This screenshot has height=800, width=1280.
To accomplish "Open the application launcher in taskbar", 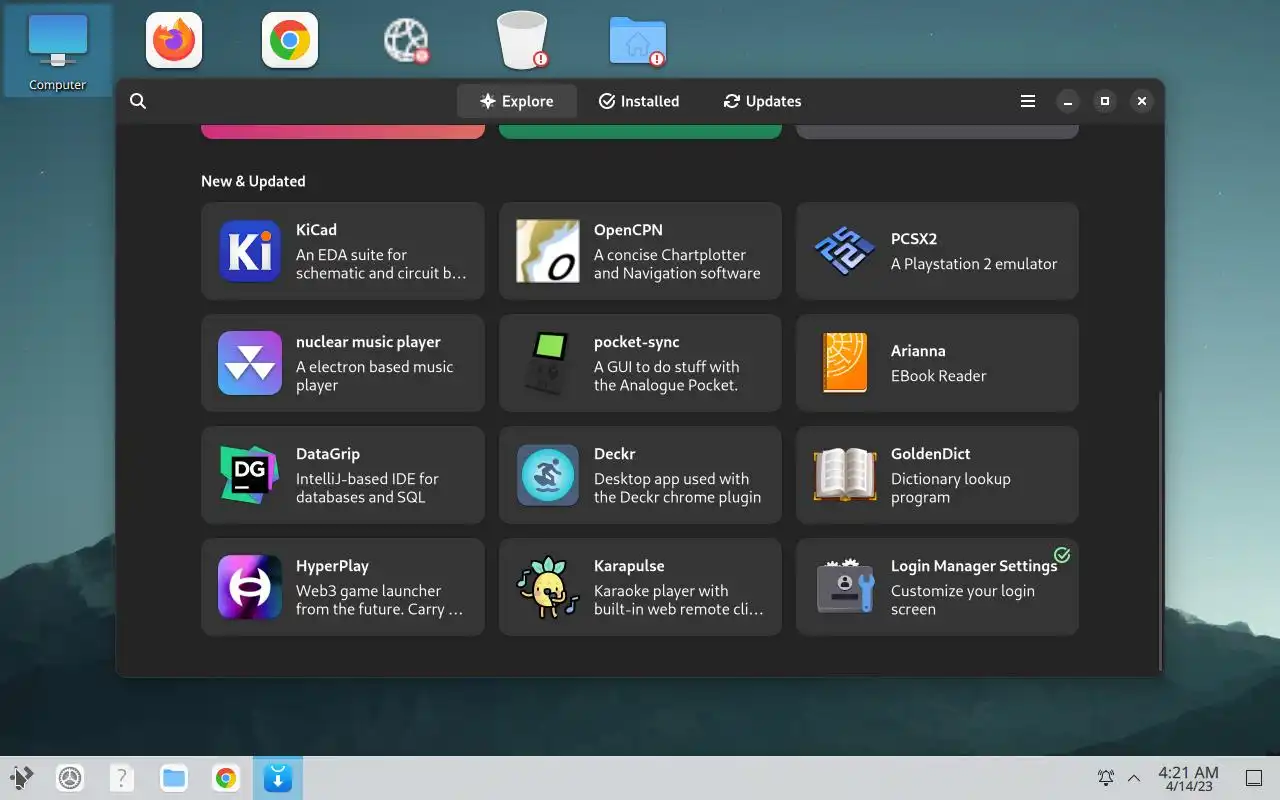I will pyautogui.click(x=21, y=778).
